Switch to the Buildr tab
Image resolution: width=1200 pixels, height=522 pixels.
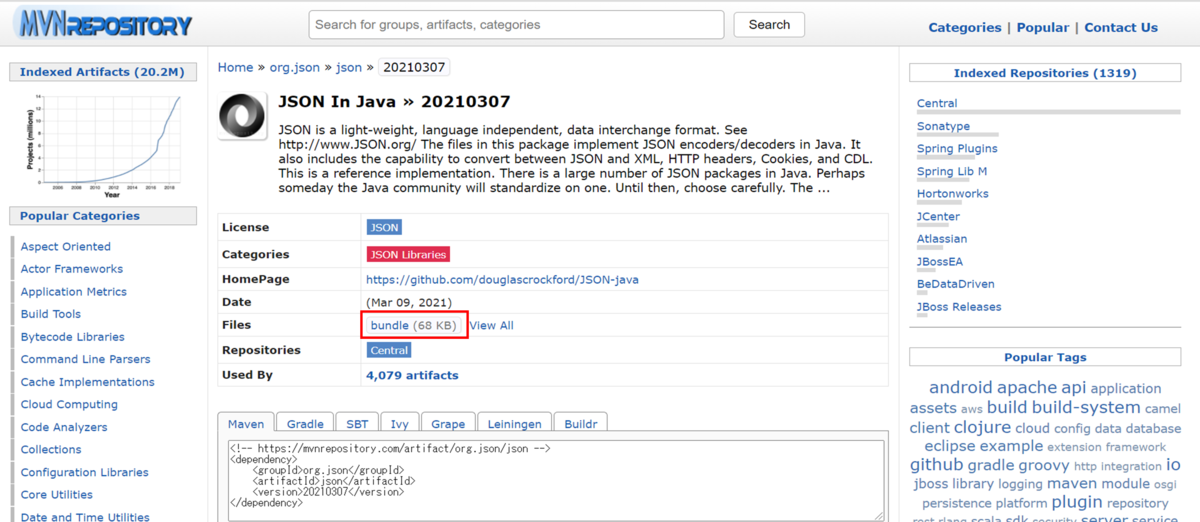click(579, 423)
